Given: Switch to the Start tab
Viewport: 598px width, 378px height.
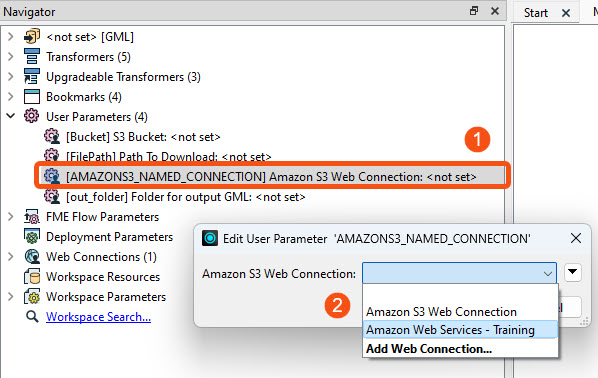Looking at the screenshot, I should click(535, 13).
